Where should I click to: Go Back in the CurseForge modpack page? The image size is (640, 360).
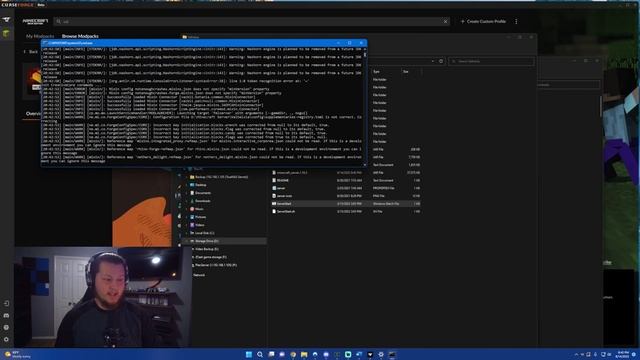click(x=31, y=52)
